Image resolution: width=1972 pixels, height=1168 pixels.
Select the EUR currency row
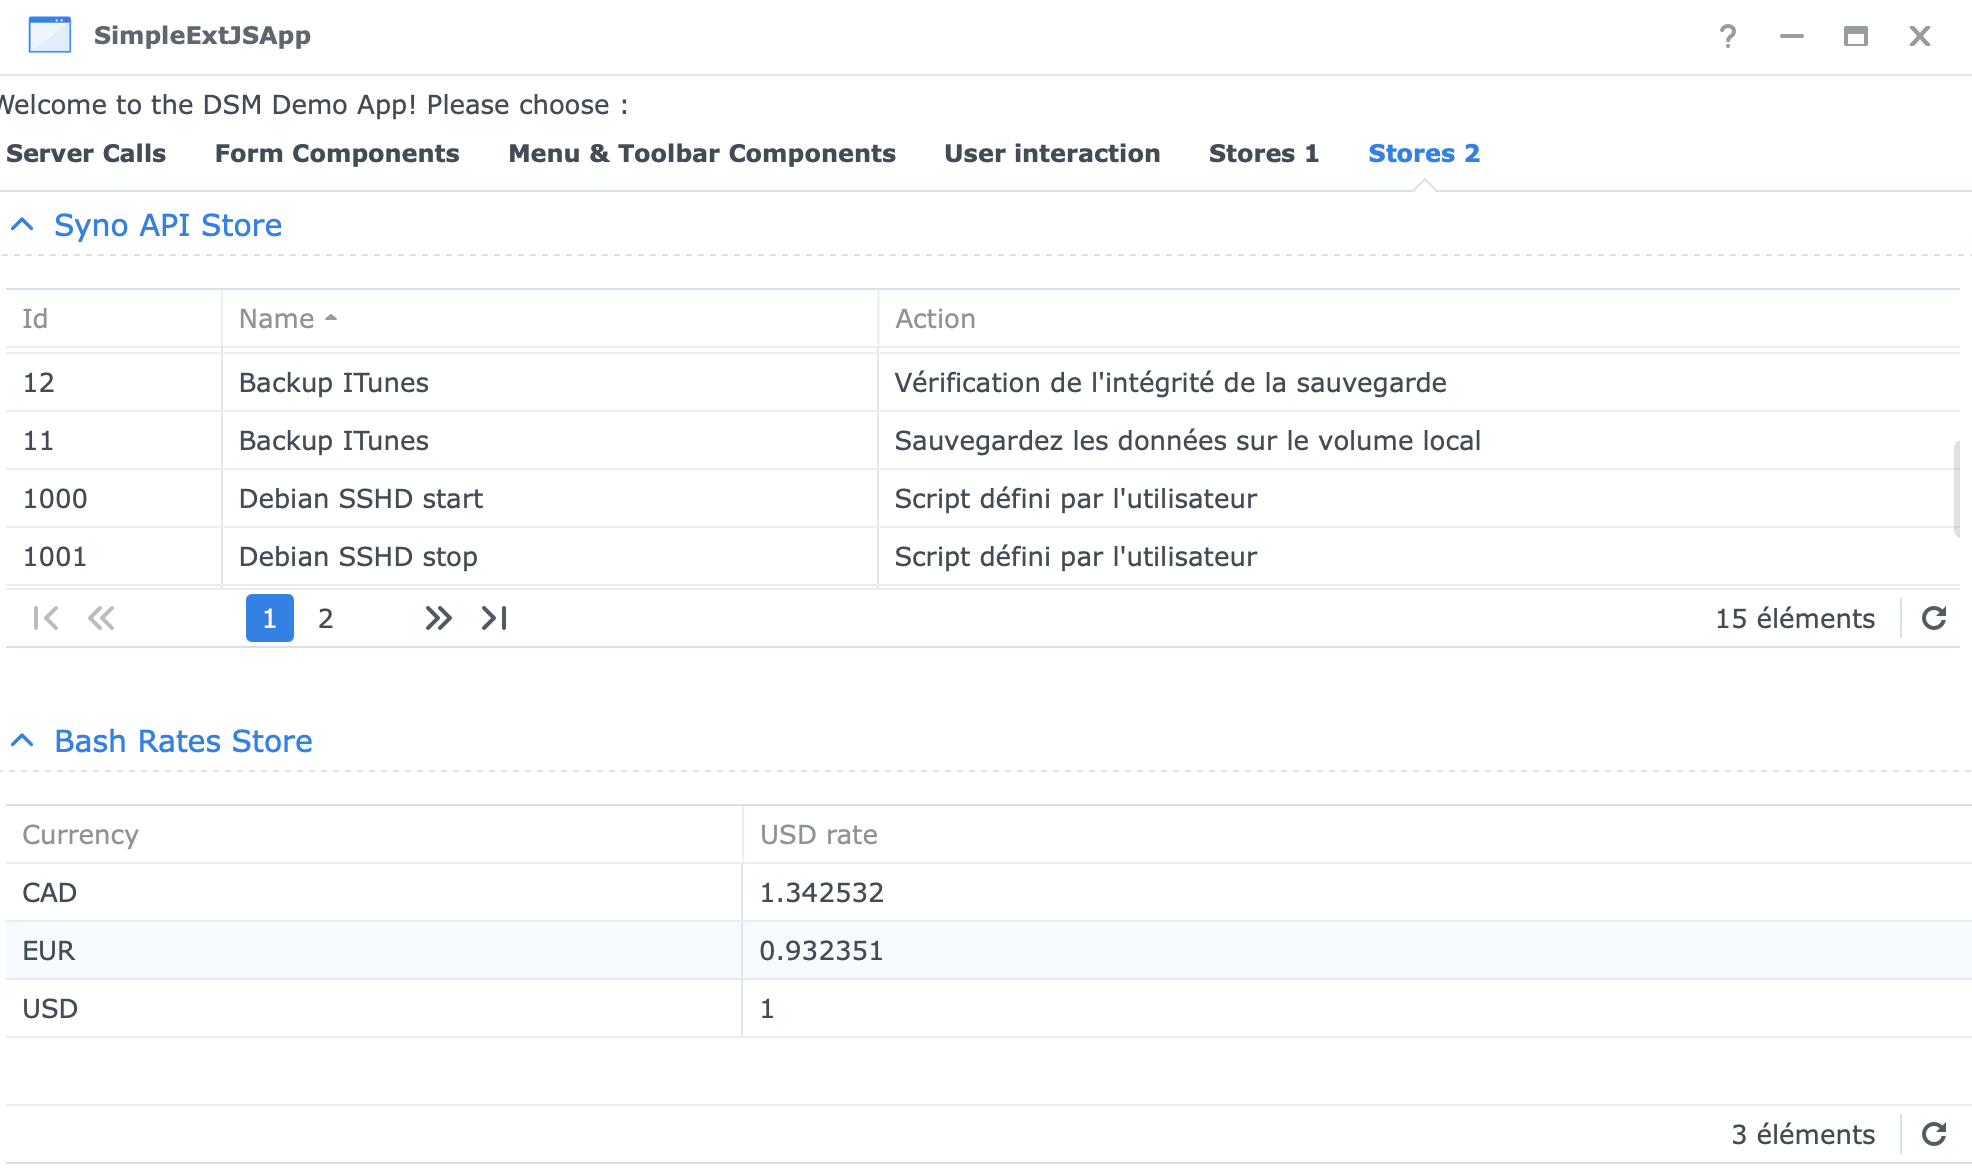pyautogui.click(x=400, y=950)
